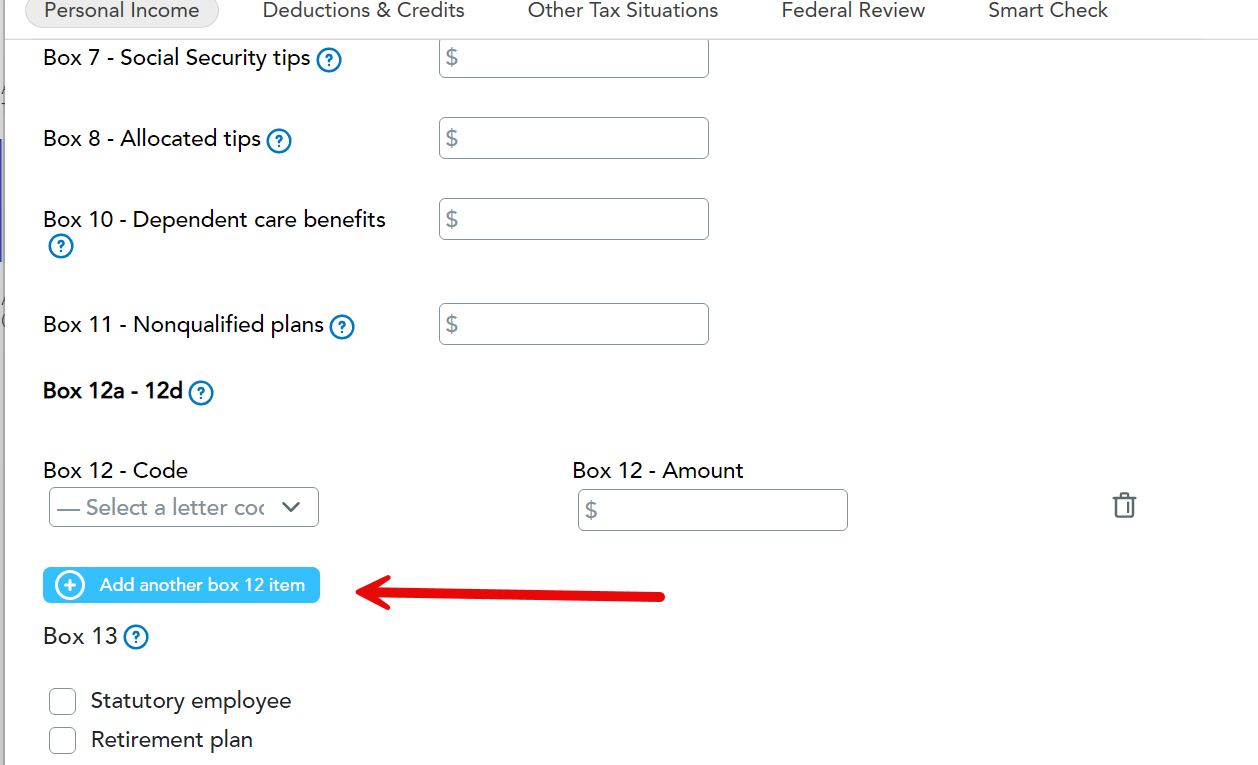The image size is (1258, 765).
Task: Check the Statutory employee checkbox
Action: tap(63, 702)
